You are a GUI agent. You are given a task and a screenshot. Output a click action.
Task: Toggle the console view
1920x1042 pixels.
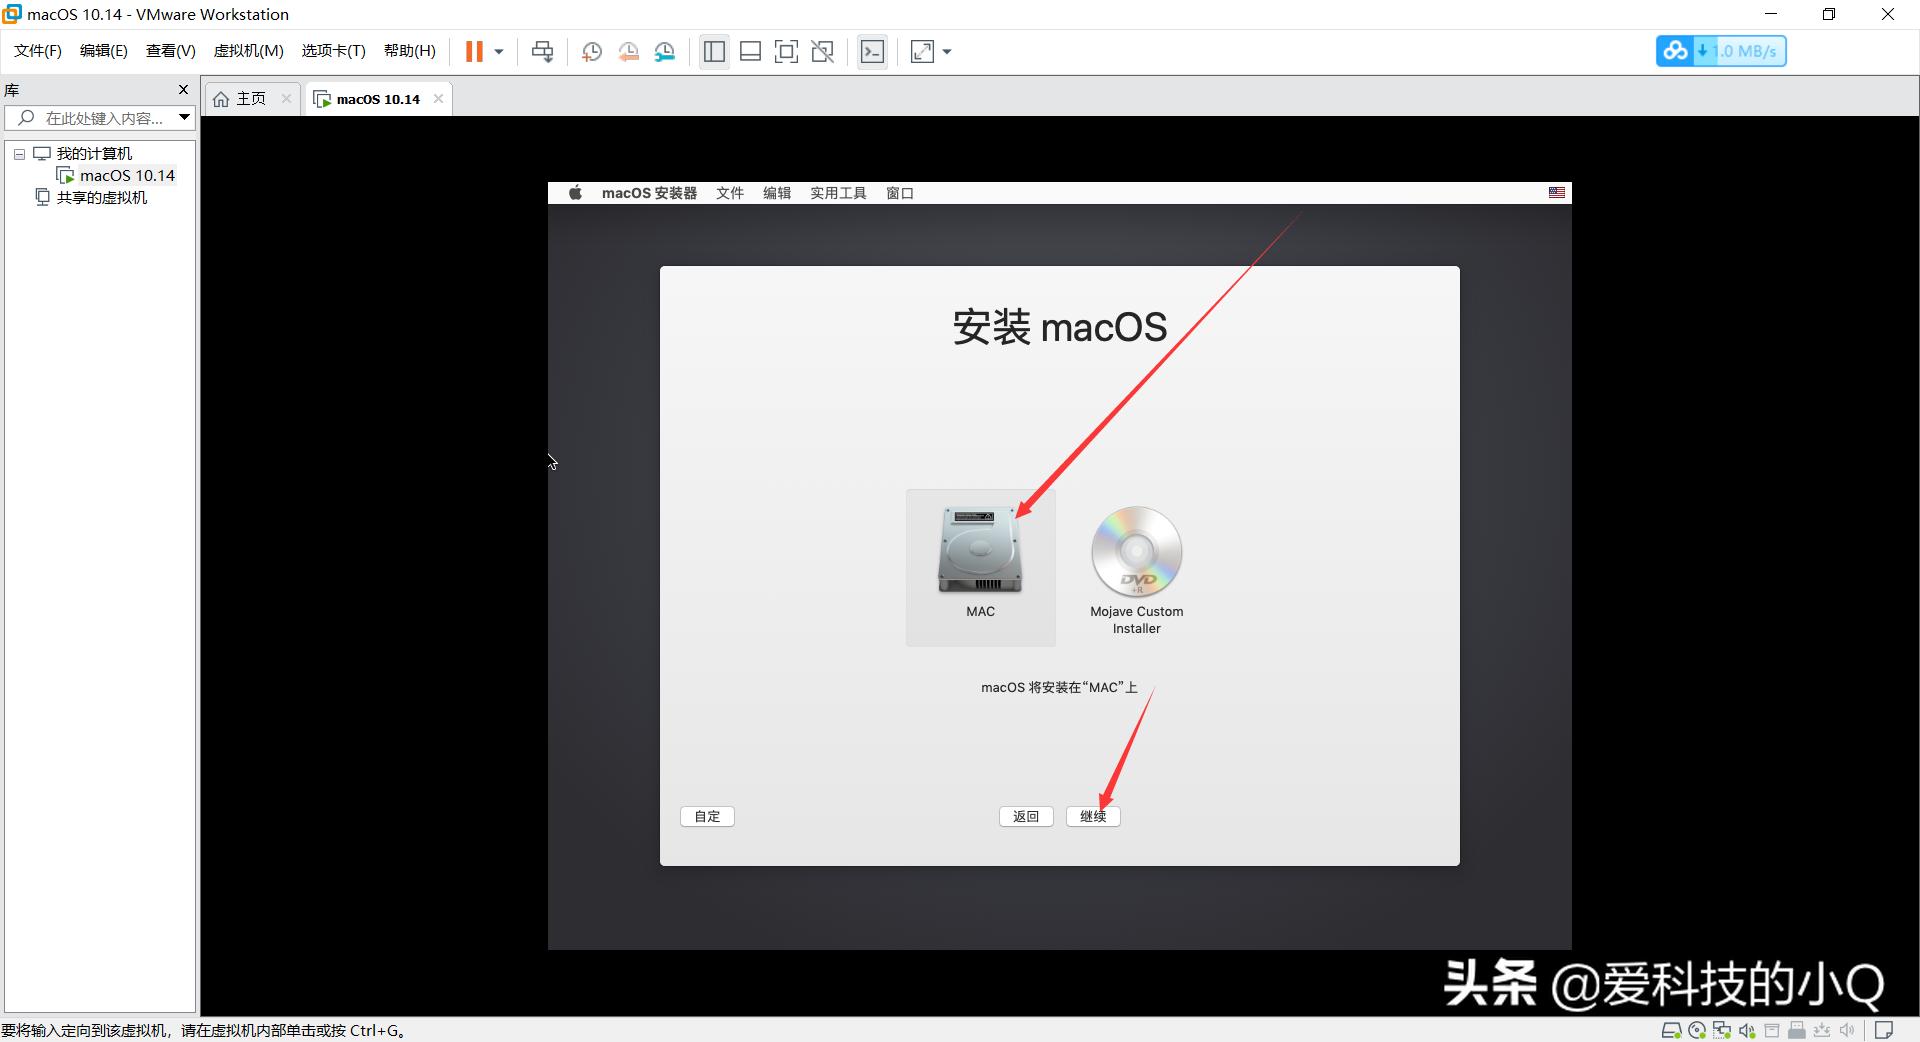tap(872, 51)
